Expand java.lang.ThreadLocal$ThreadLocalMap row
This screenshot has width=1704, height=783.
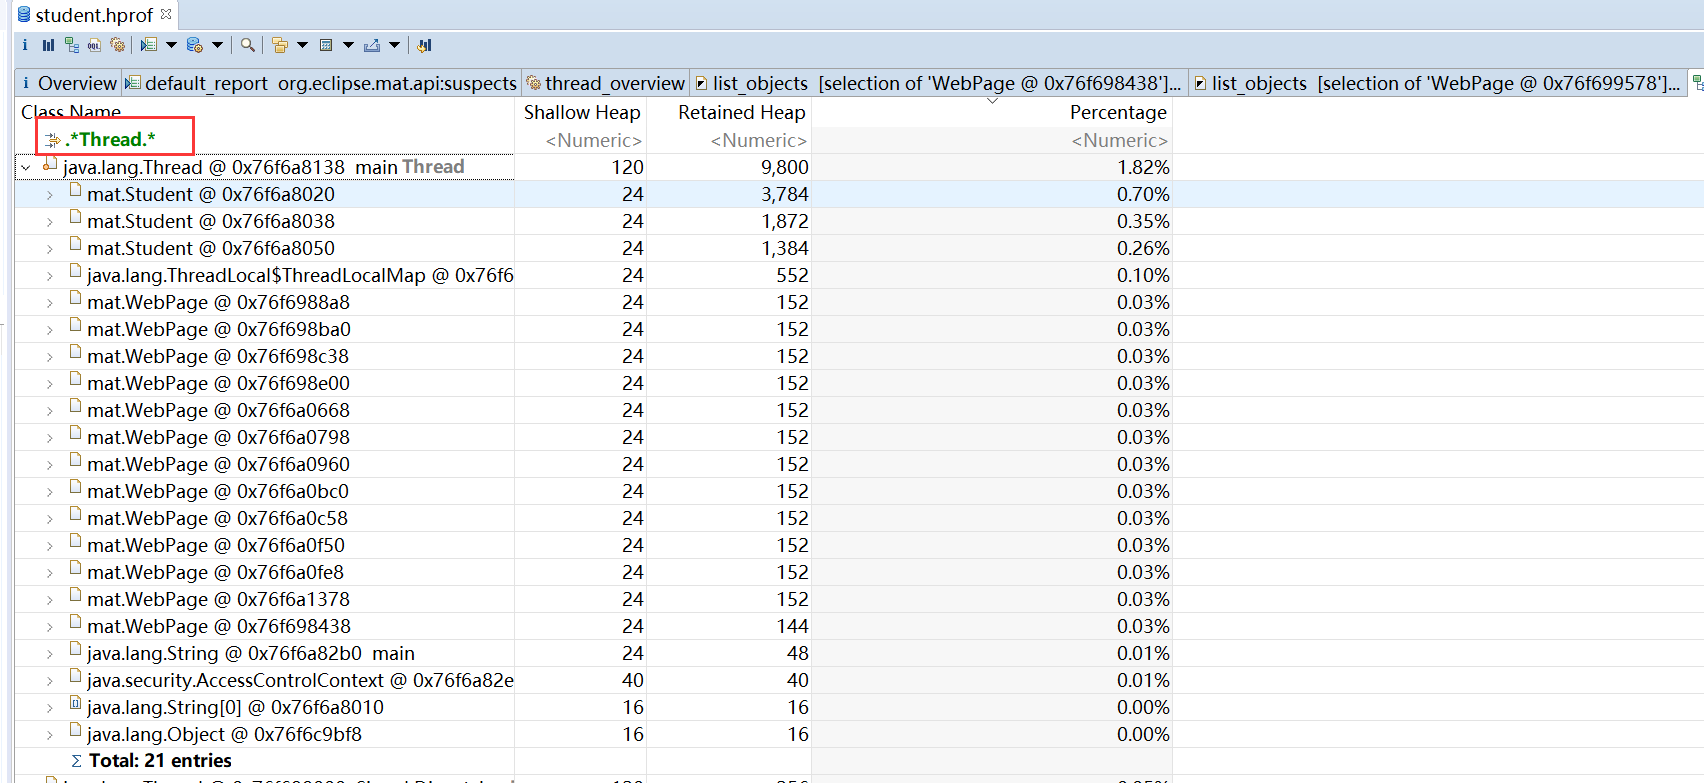49,276
